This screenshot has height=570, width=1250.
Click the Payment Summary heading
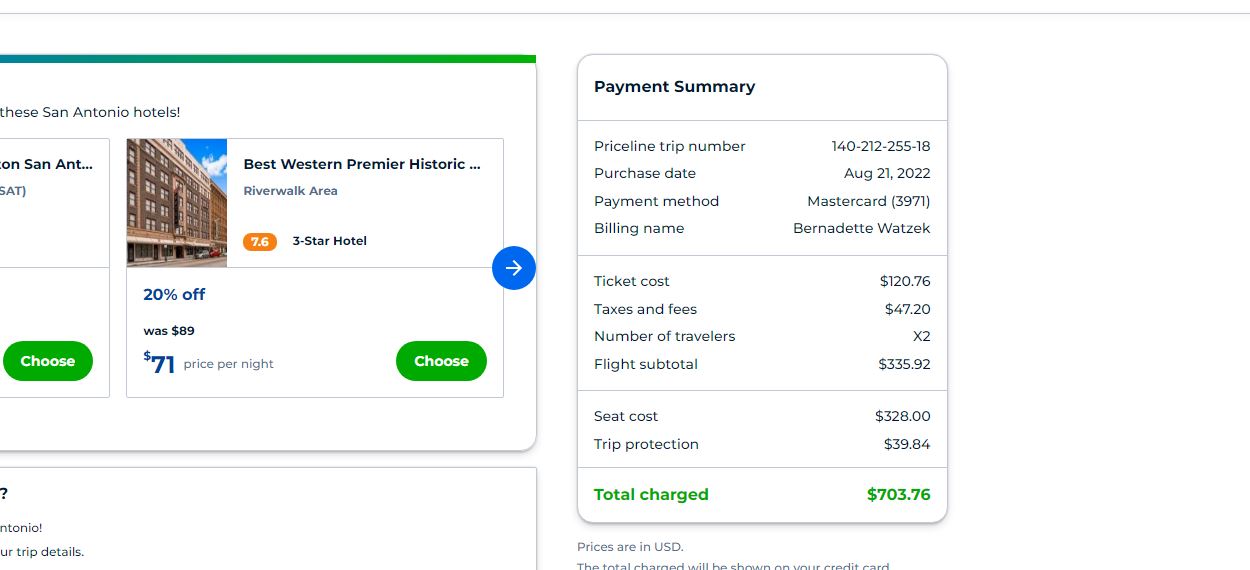pos(674,87)
